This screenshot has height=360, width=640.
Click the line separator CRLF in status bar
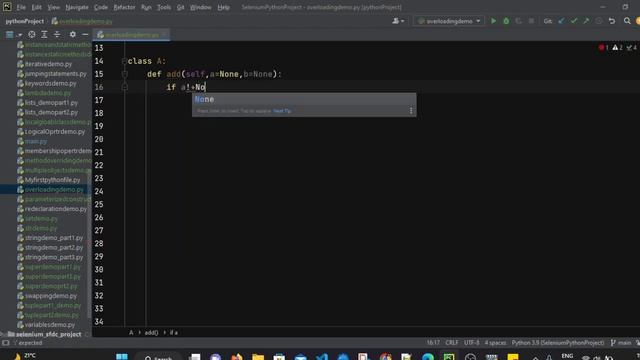click(x=452, y=343)
